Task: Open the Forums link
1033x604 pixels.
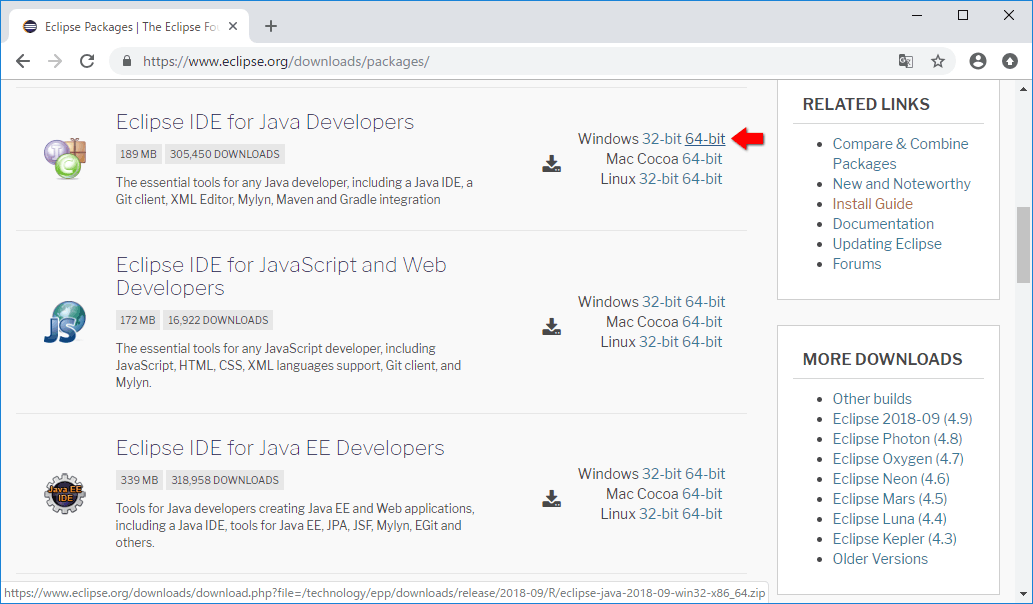Action: pyautogui.click(x=856, y=263)
